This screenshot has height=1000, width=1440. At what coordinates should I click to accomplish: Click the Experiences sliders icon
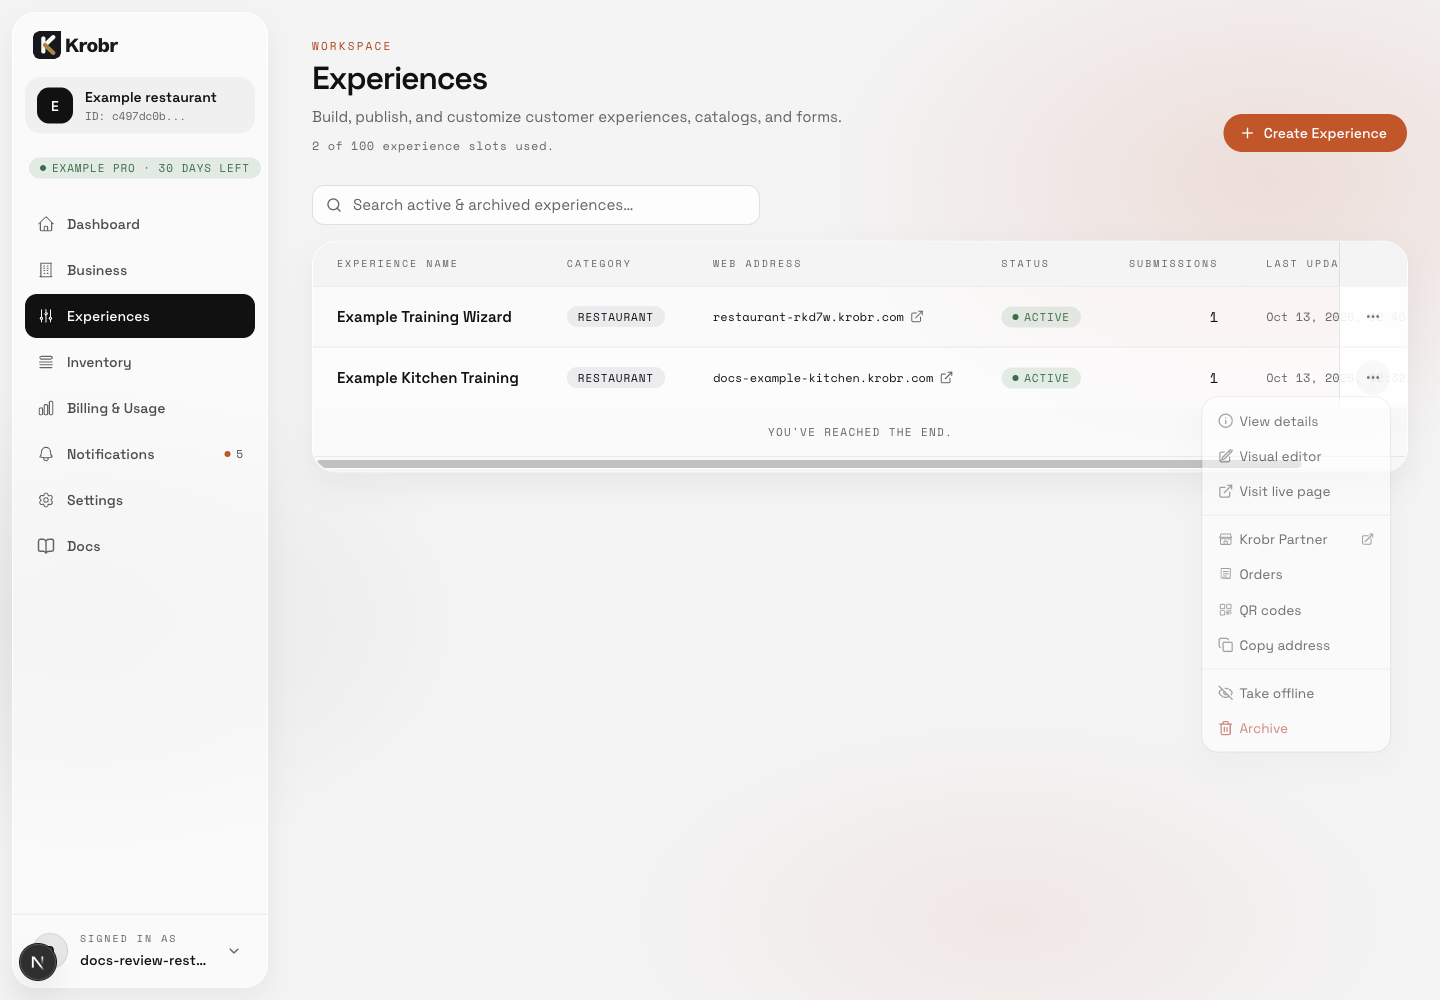46,316
